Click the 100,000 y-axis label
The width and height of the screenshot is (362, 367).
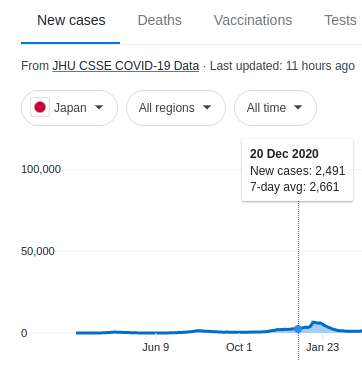(41, 169)
